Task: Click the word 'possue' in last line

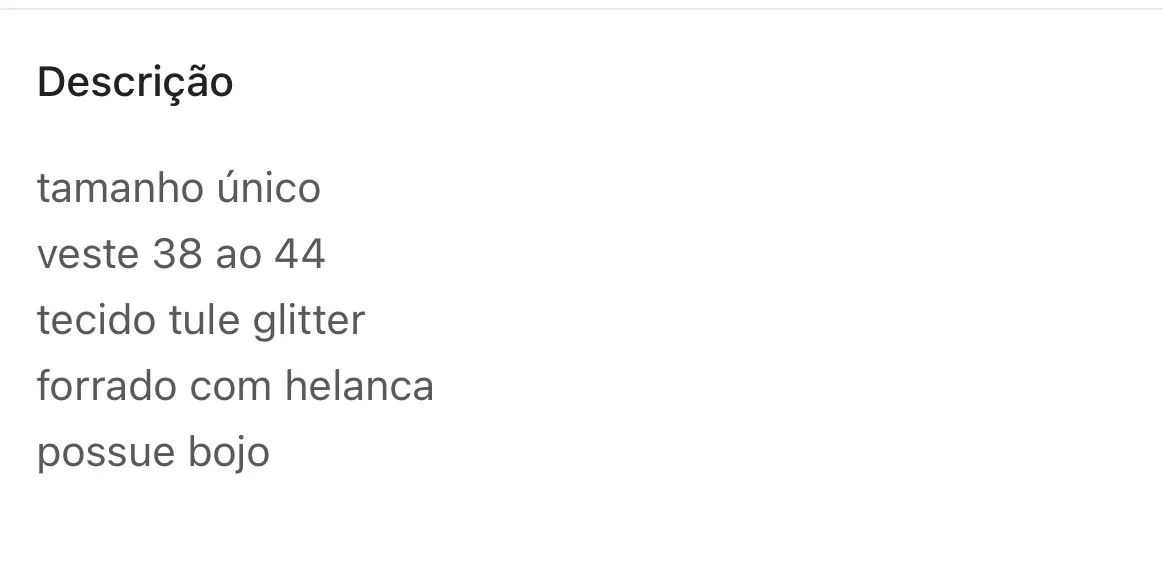Action: click(x=105, y=455)
